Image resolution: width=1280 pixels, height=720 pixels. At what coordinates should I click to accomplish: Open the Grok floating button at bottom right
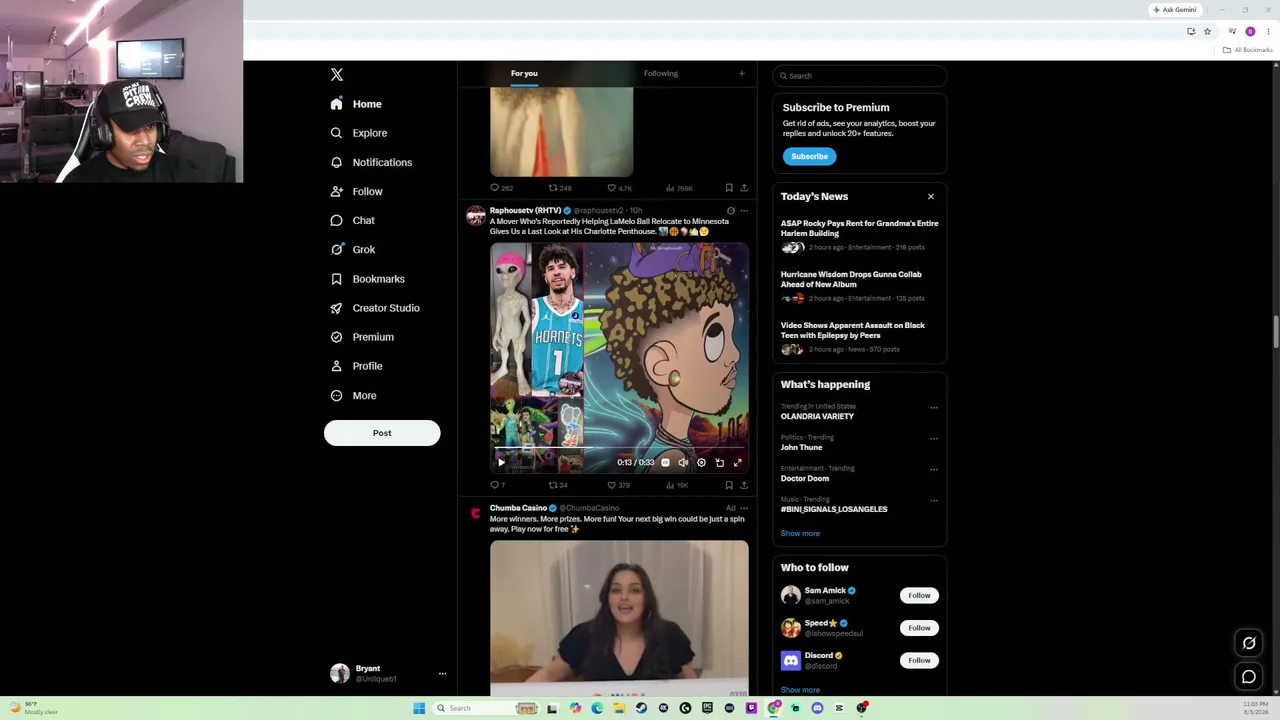[x=1249, y=643]
